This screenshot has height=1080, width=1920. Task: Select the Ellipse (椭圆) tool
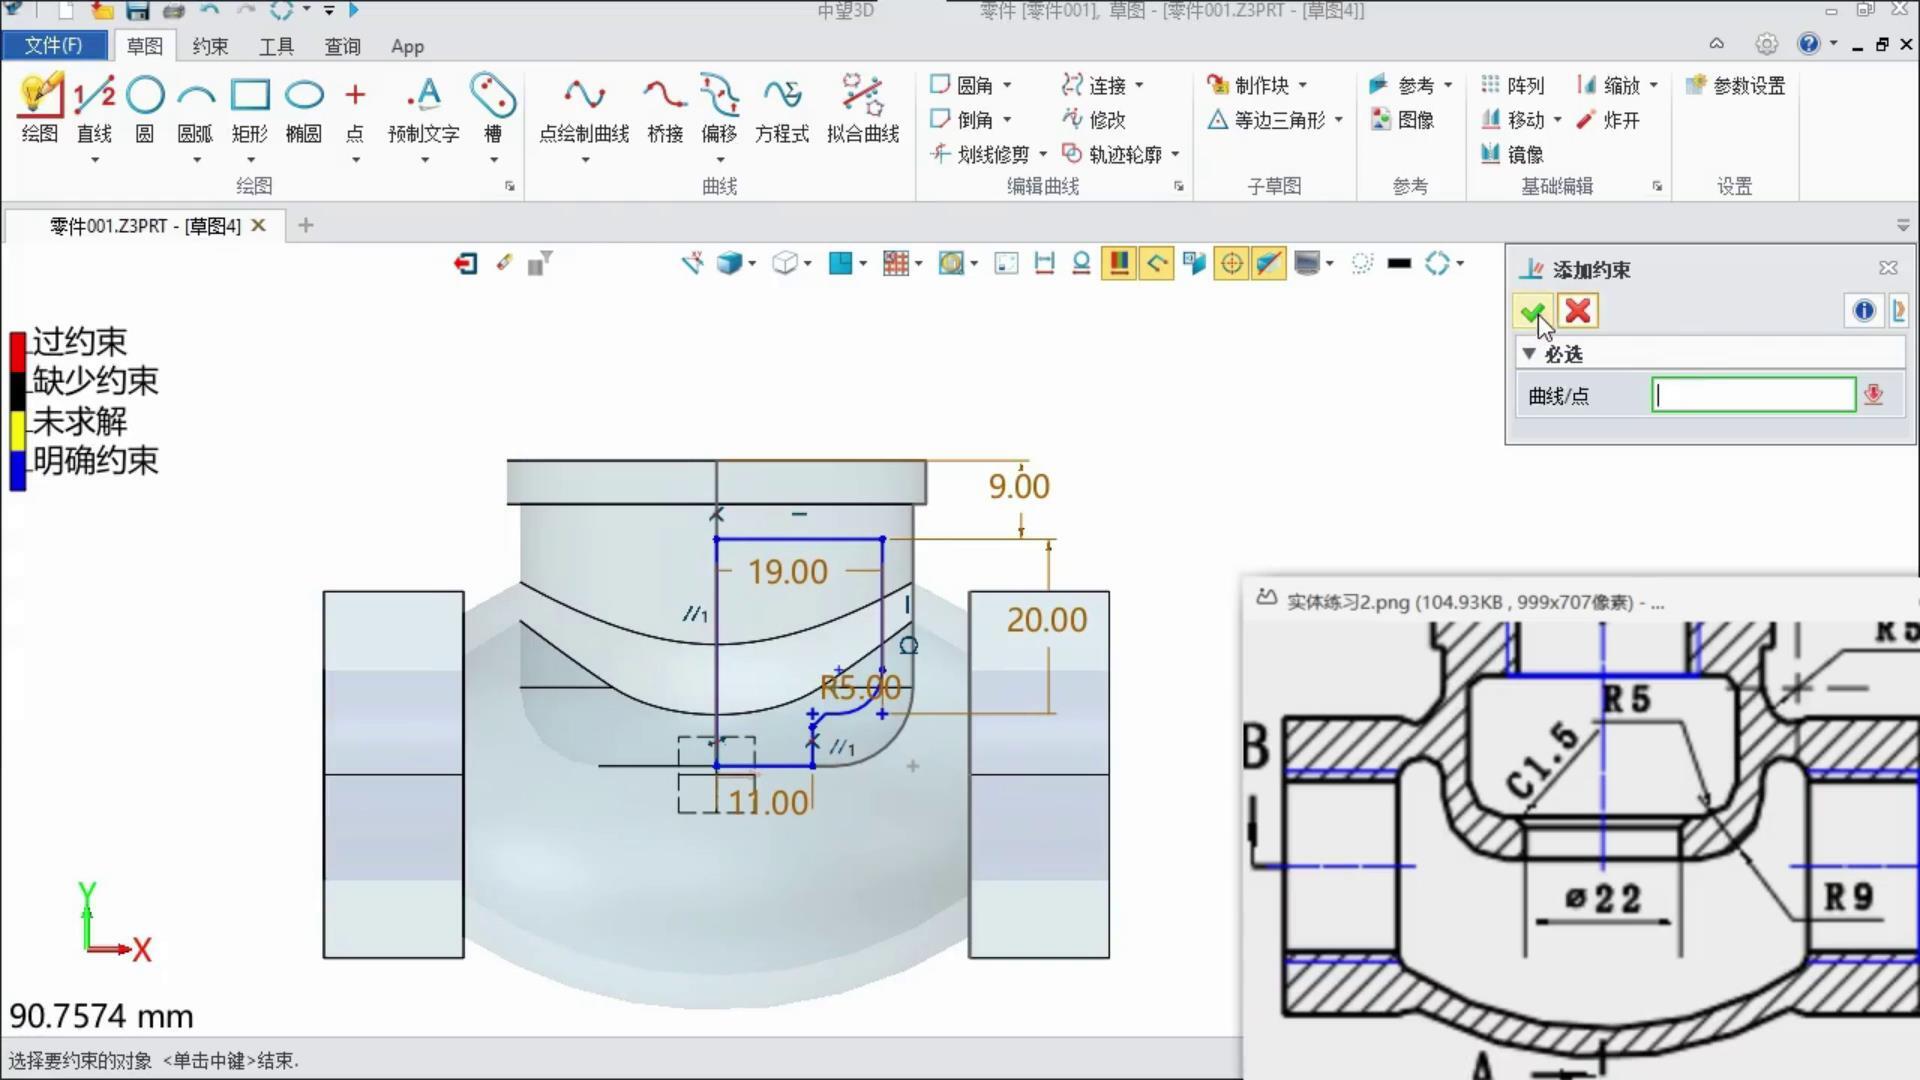pos(304,97)
